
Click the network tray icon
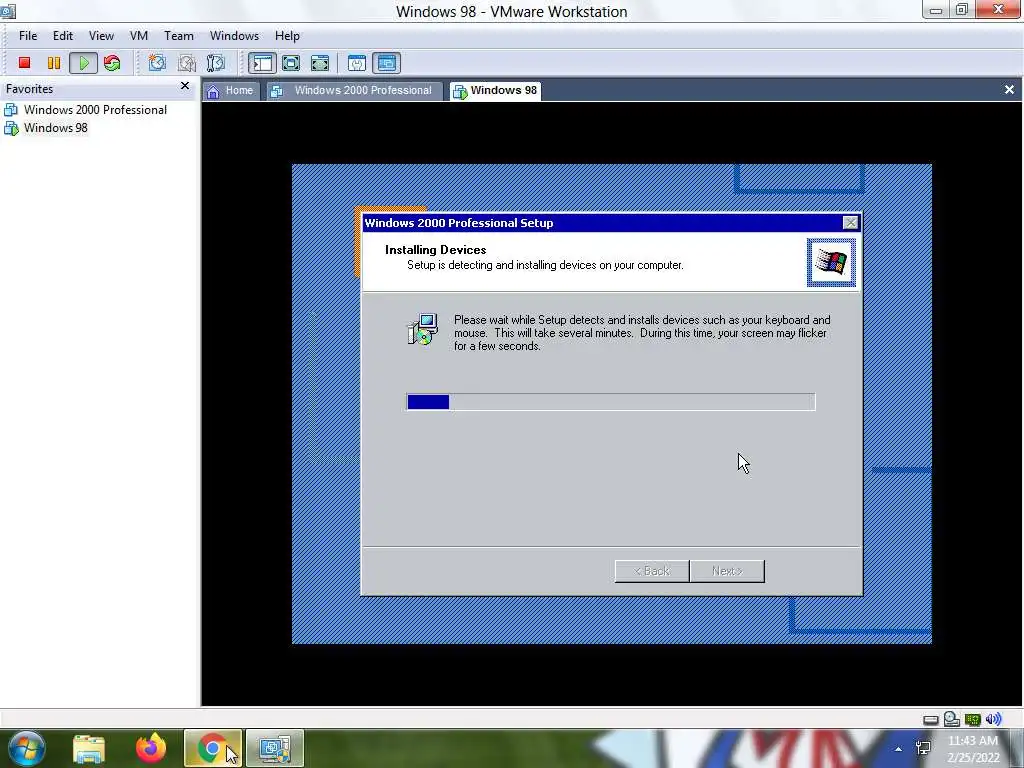[923, 749]
